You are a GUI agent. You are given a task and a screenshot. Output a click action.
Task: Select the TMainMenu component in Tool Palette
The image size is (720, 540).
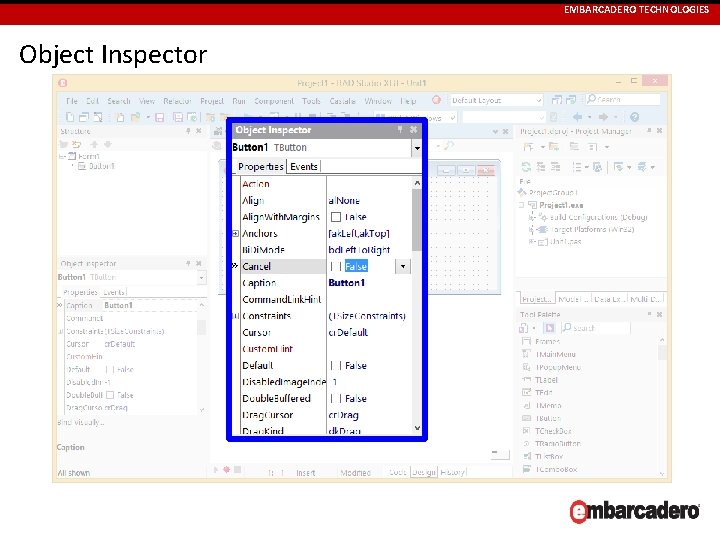[x=555, y=354]
